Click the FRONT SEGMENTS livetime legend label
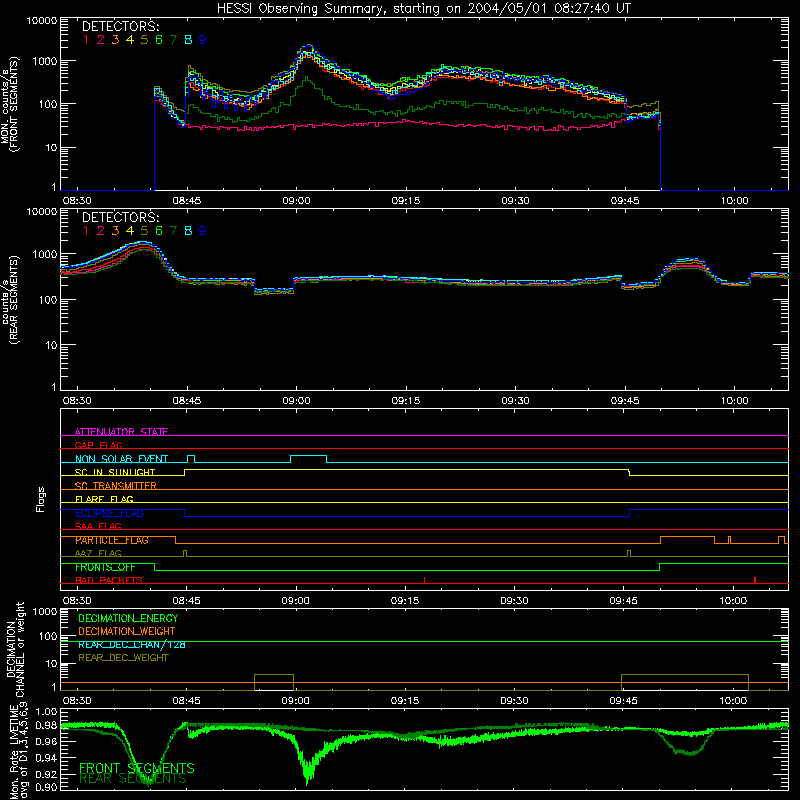 click(x=137, y=768)
